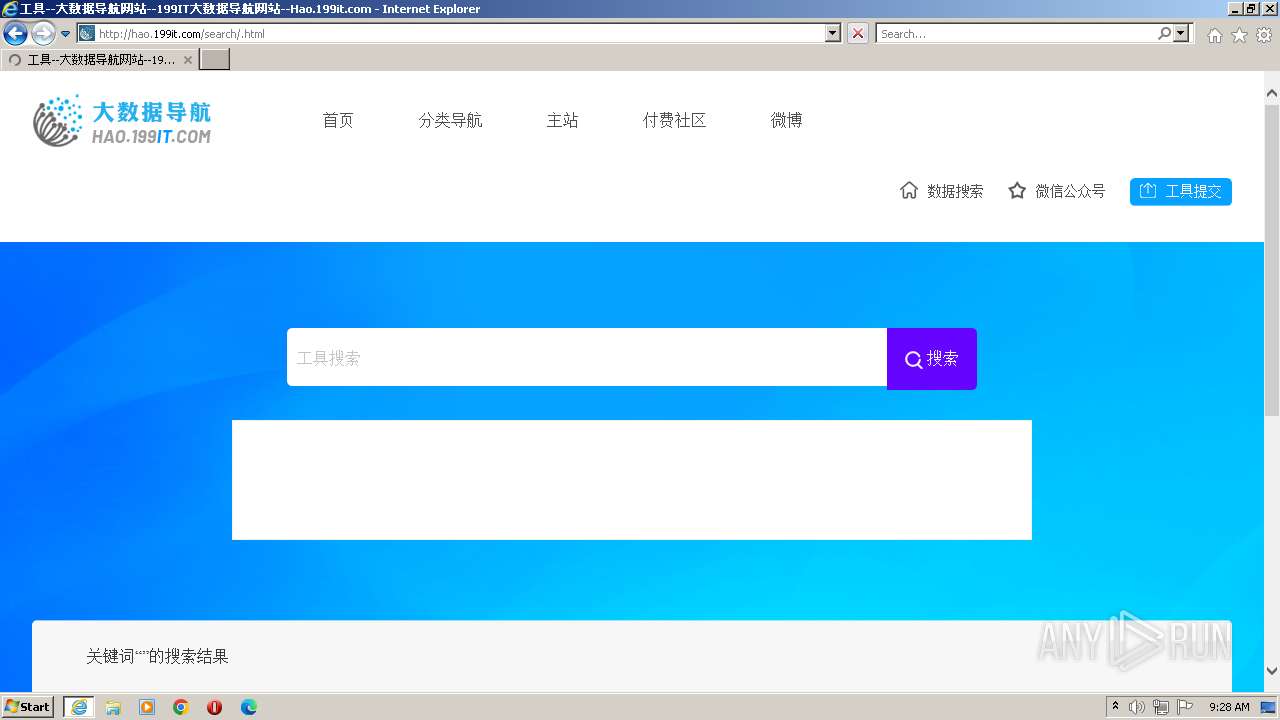
Task: Click the page scrollbar up arrow
Action: [1272, 93]
